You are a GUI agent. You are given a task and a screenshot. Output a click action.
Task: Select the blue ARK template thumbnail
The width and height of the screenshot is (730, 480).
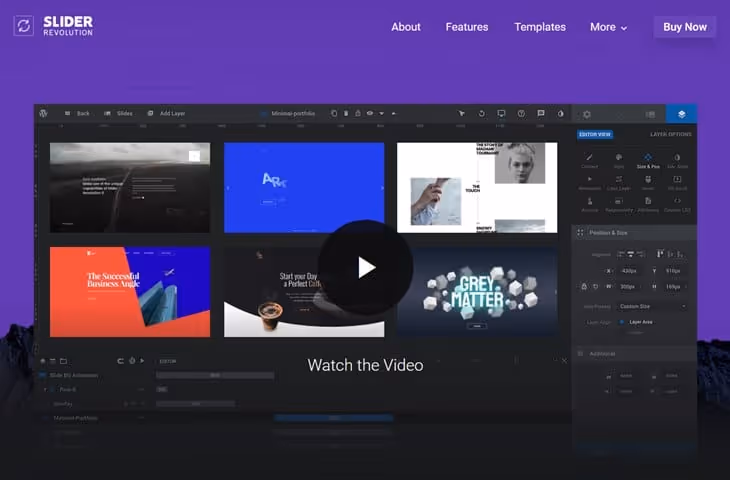pyautogui.click(x=304, y=188)
